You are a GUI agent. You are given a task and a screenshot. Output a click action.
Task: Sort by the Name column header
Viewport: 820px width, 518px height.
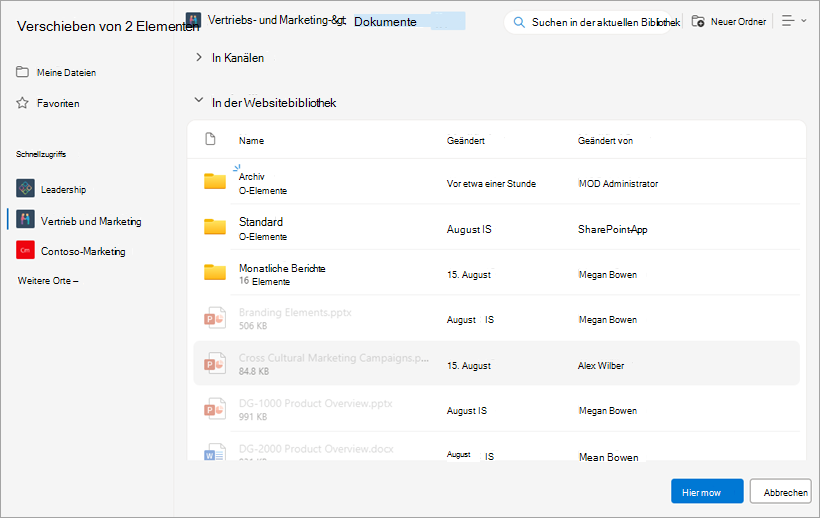coord(252,141)
